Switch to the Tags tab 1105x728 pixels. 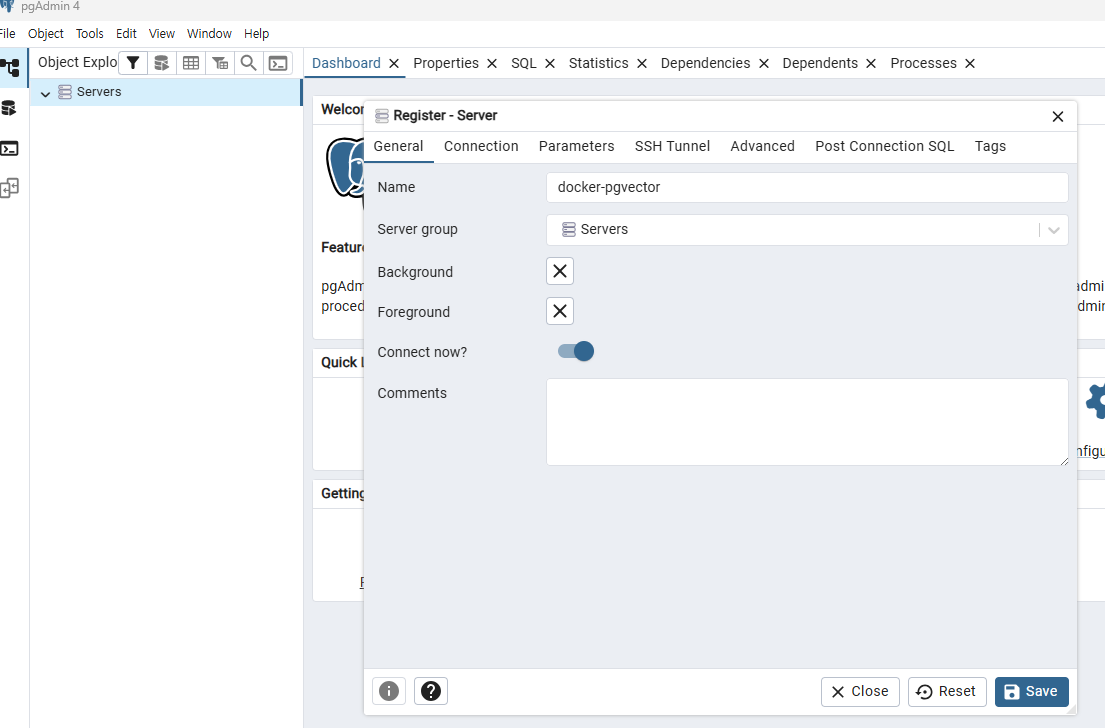(x=990, y=146)
